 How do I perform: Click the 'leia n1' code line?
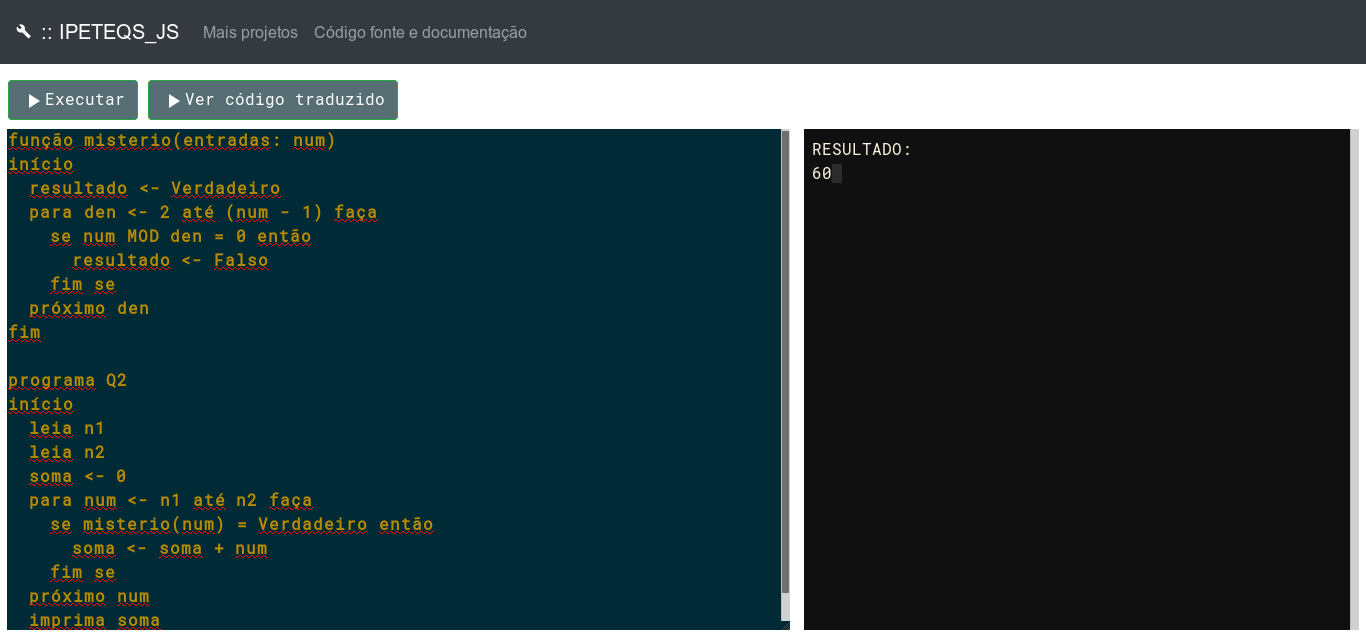pos(67,429)
